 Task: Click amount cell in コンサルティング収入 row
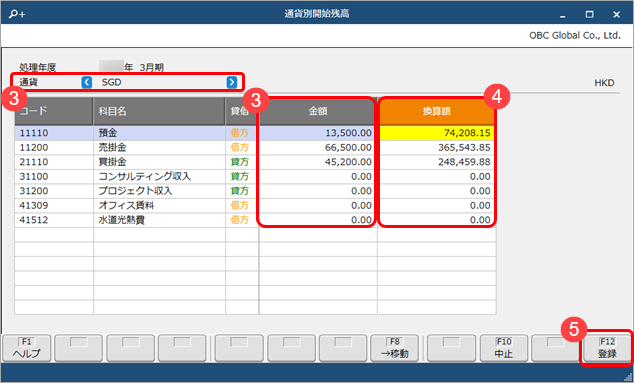(x=317, y=177)
